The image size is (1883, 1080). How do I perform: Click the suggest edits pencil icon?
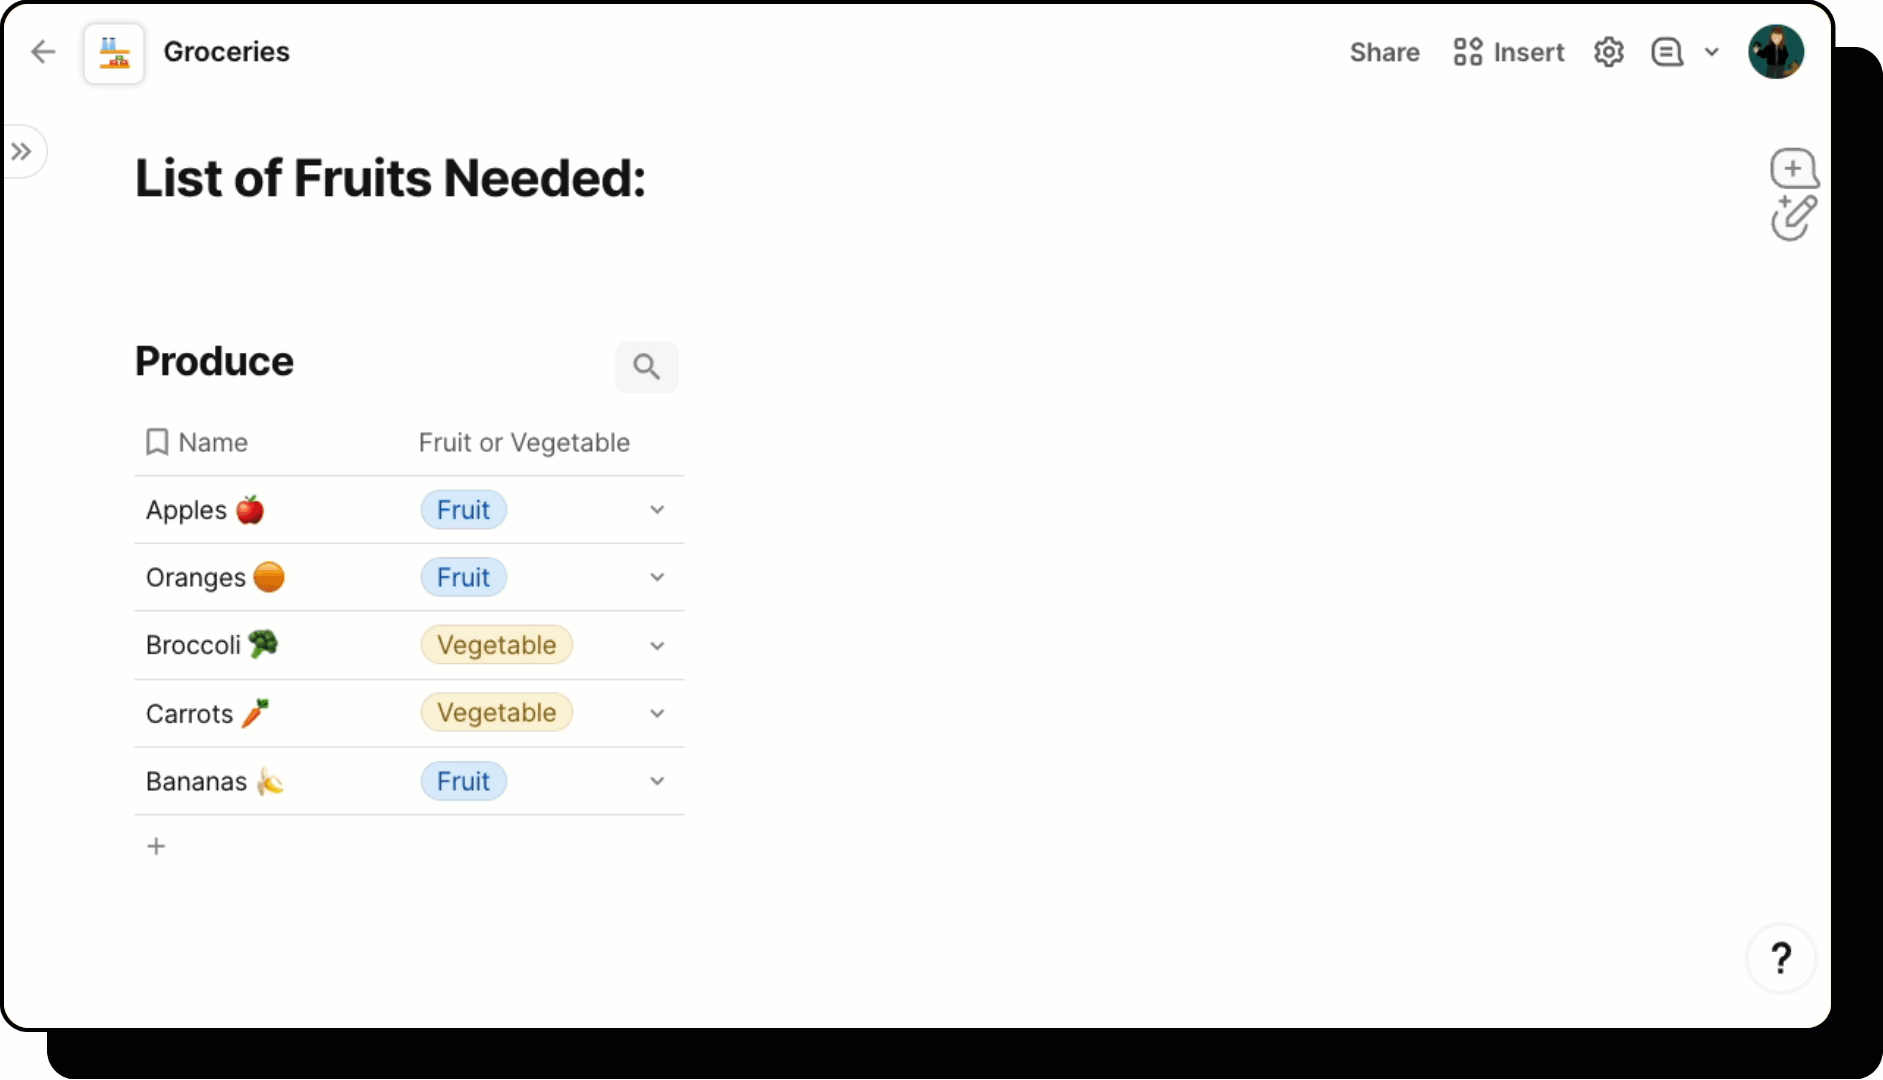tap(1793, 219)
